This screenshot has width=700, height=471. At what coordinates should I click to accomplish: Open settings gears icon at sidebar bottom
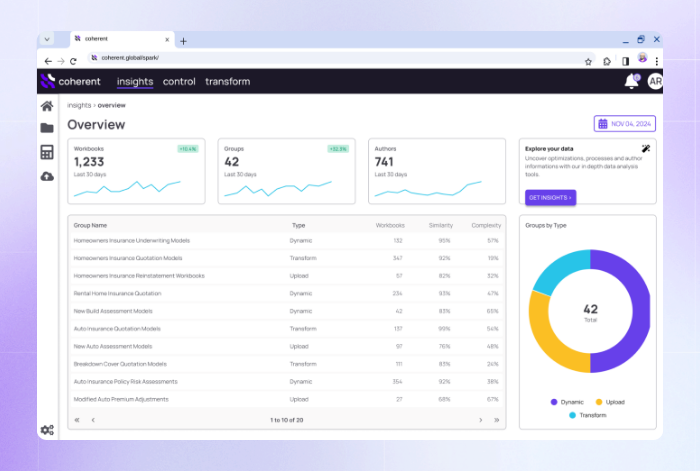tap(47, 430)
